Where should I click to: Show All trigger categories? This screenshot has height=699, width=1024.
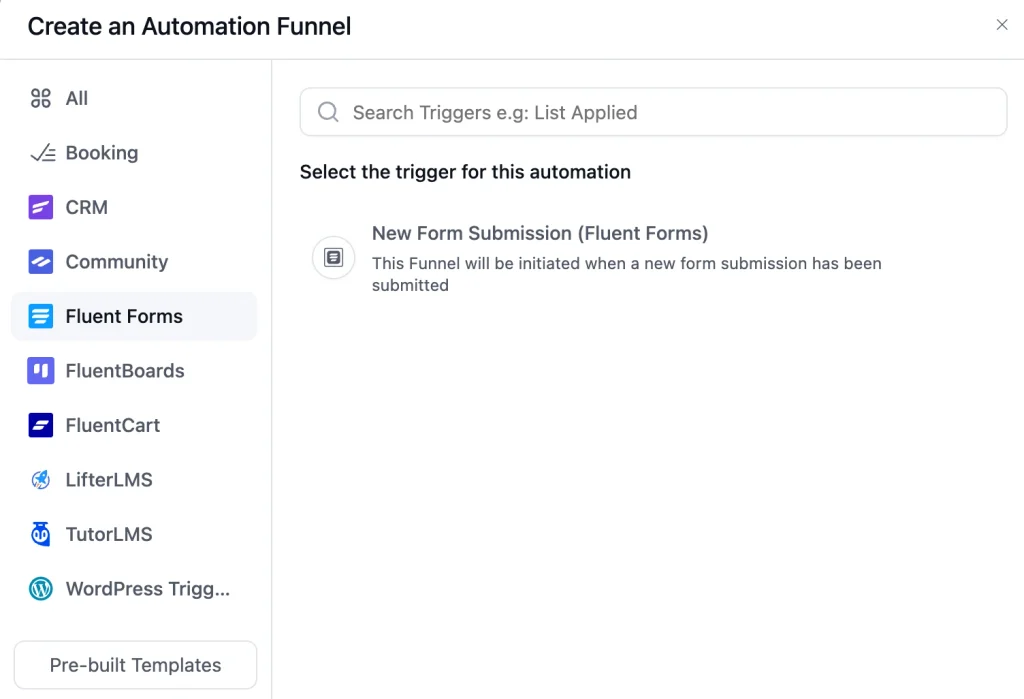click(76, 98)
